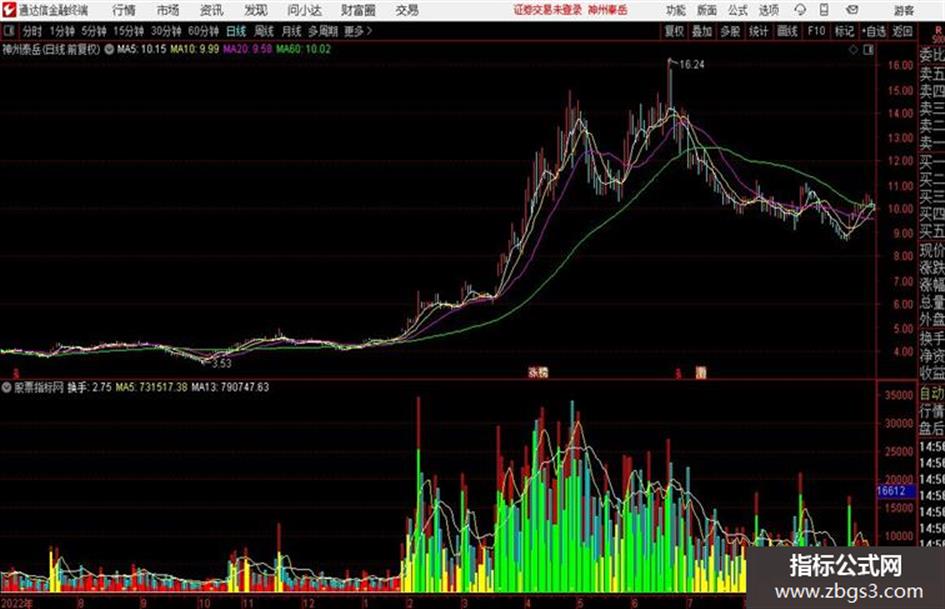Select the 周线 weekly chart tab

point(264,31)
